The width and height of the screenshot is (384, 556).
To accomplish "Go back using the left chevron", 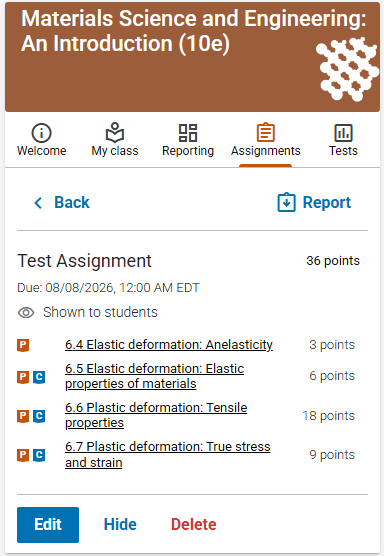I will point(38,203).
